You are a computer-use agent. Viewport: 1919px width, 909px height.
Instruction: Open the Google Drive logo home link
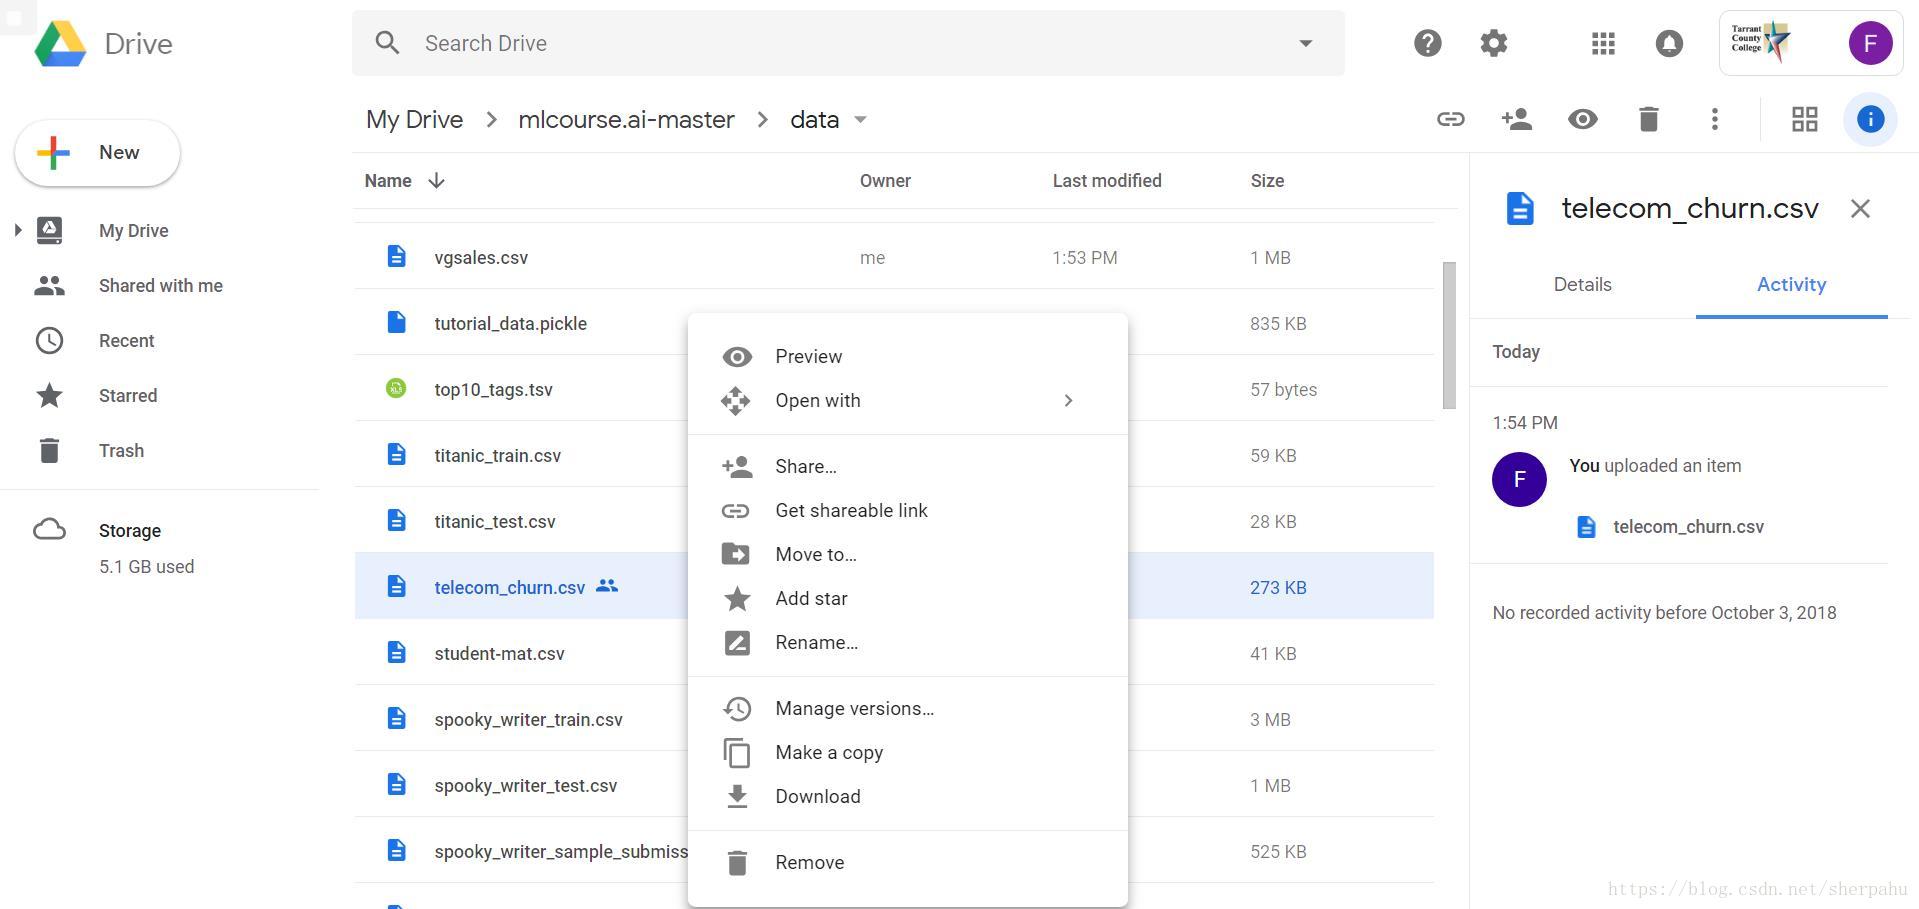(104, 44)
